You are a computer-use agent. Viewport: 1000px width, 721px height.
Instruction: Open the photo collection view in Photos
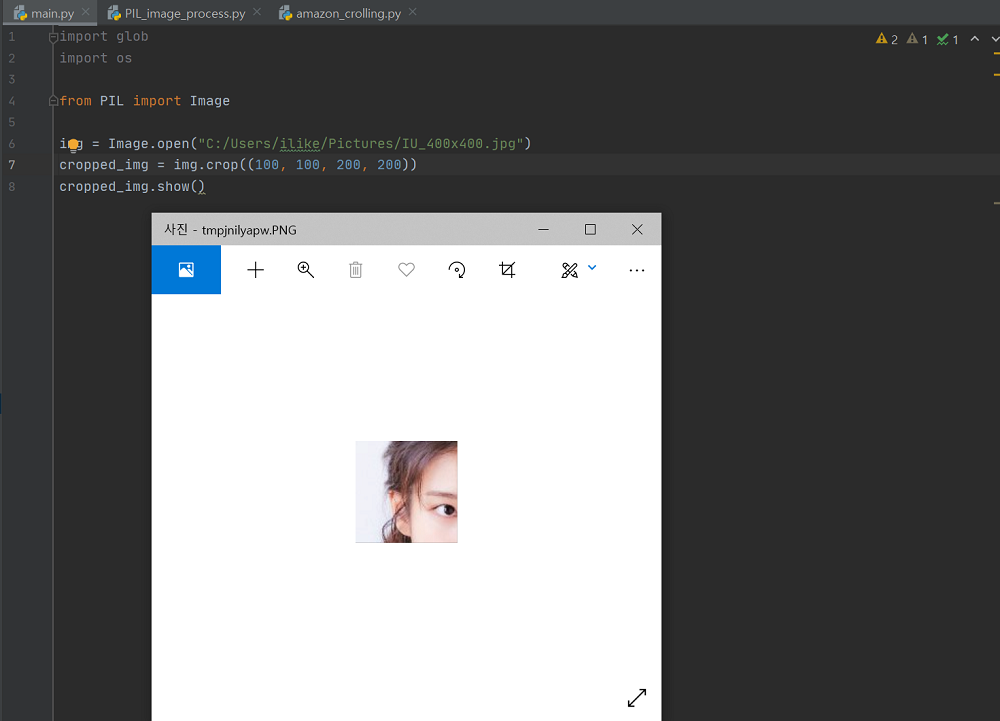[x=186, y=270]
